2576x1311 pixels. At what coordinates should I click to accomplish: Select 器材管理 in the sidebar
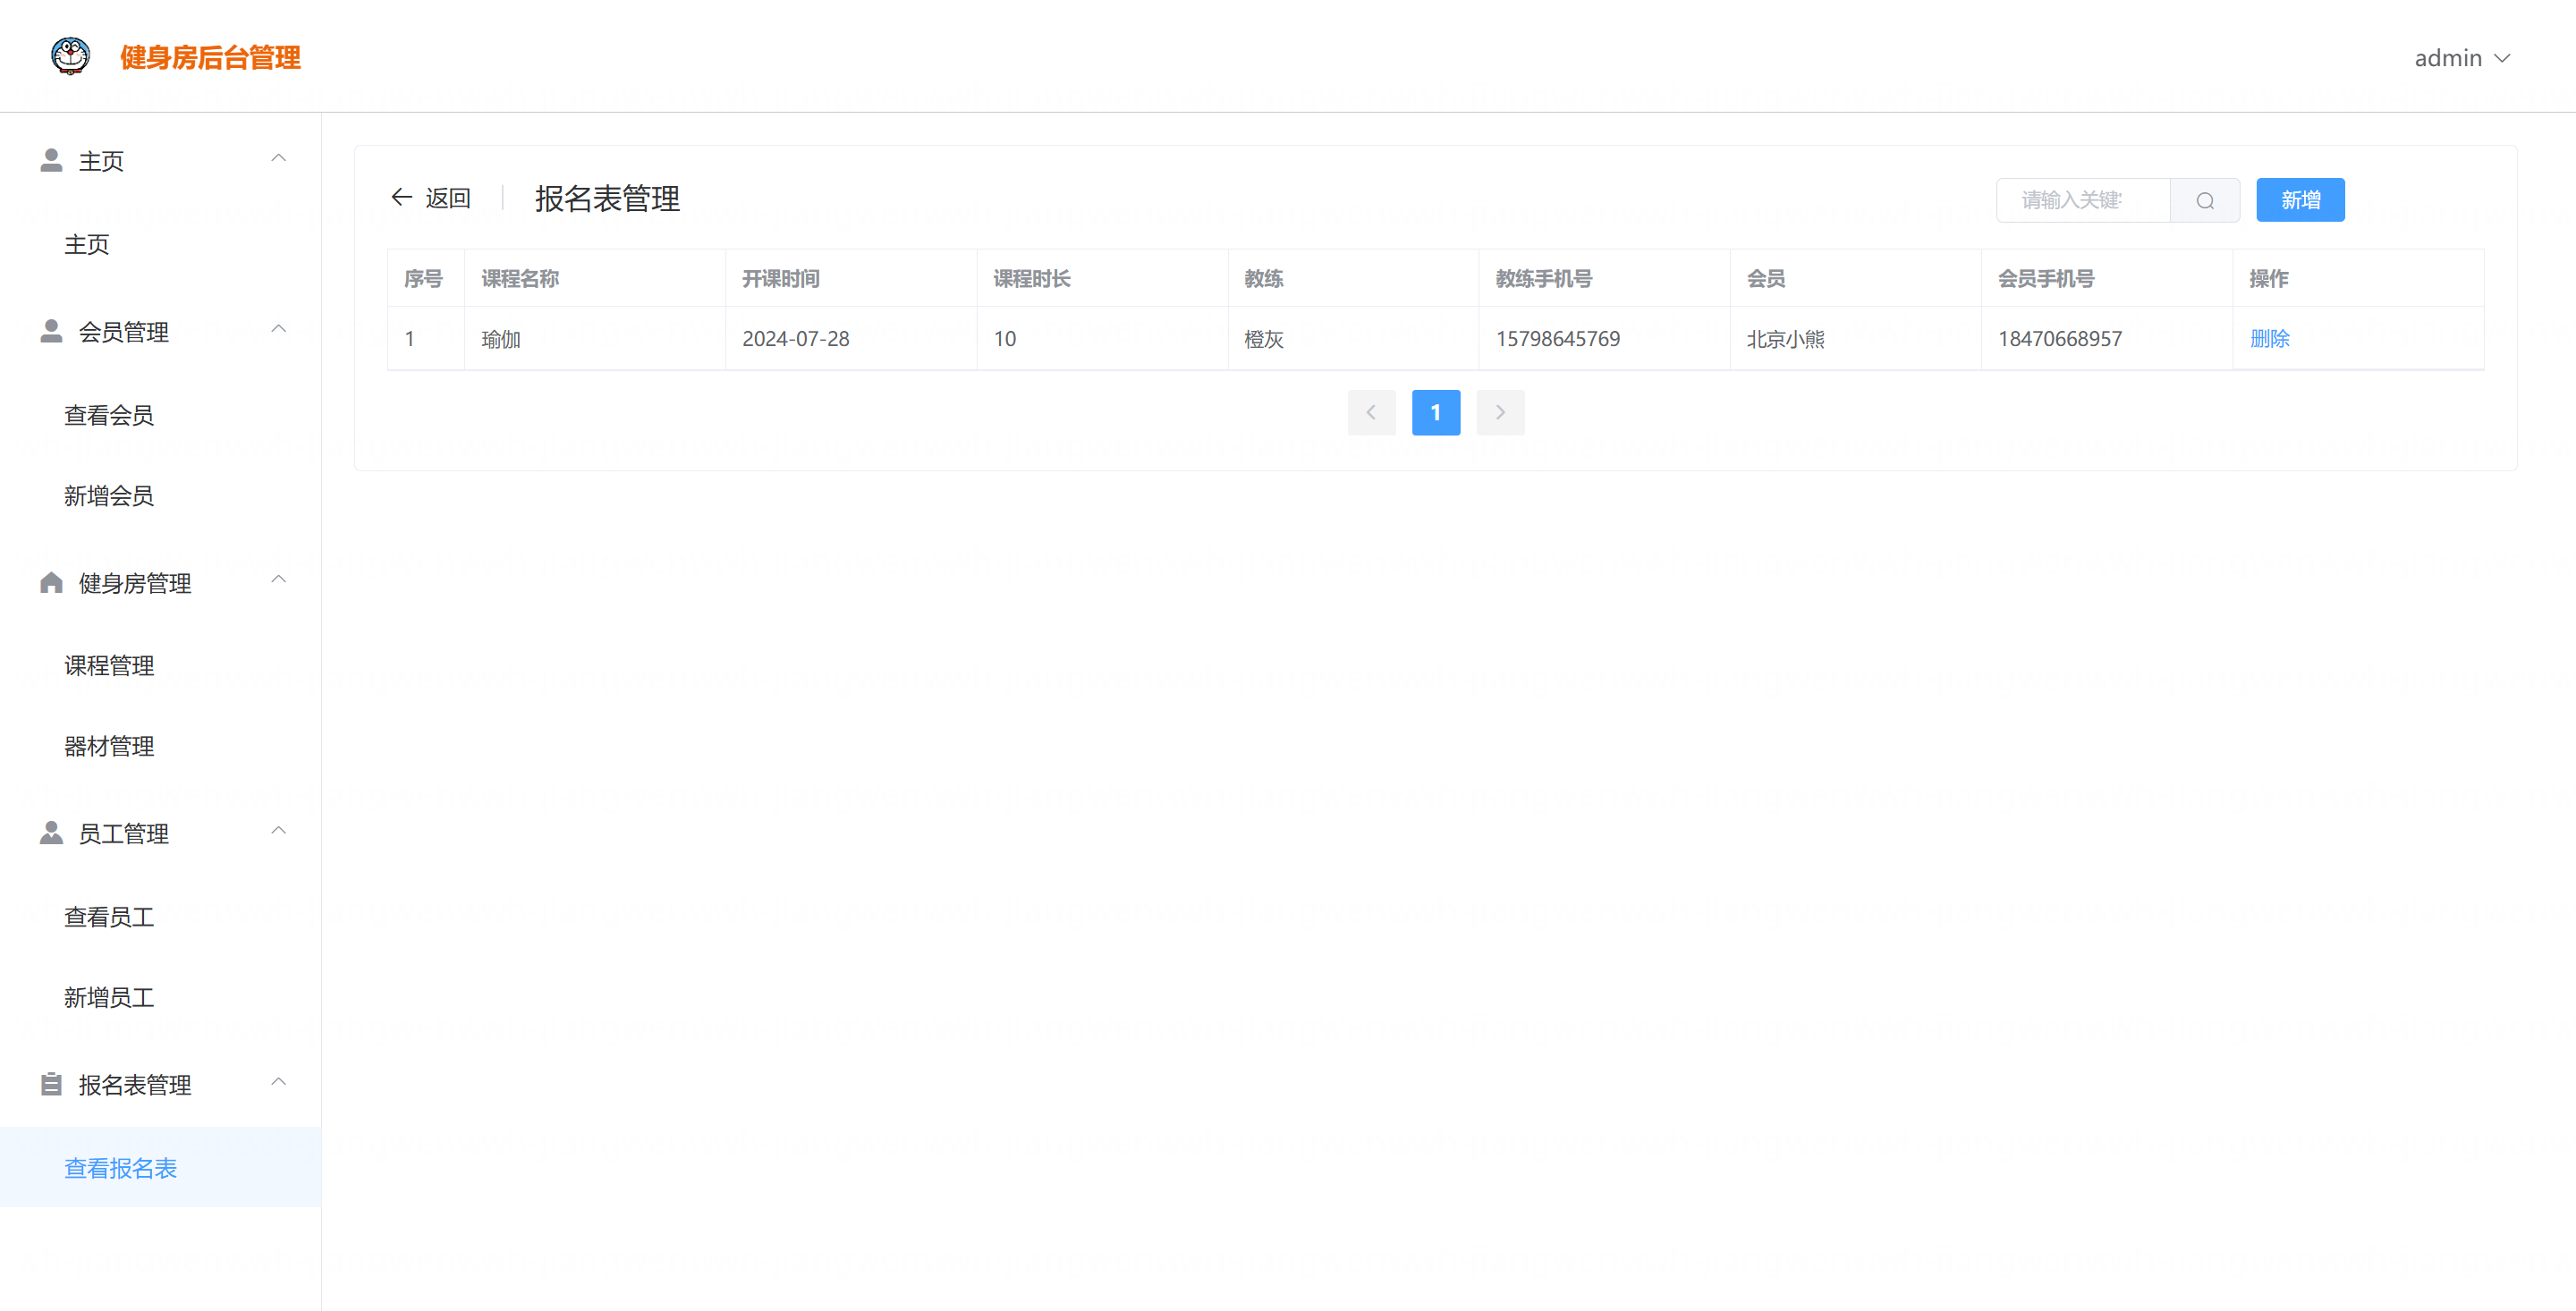109,746
